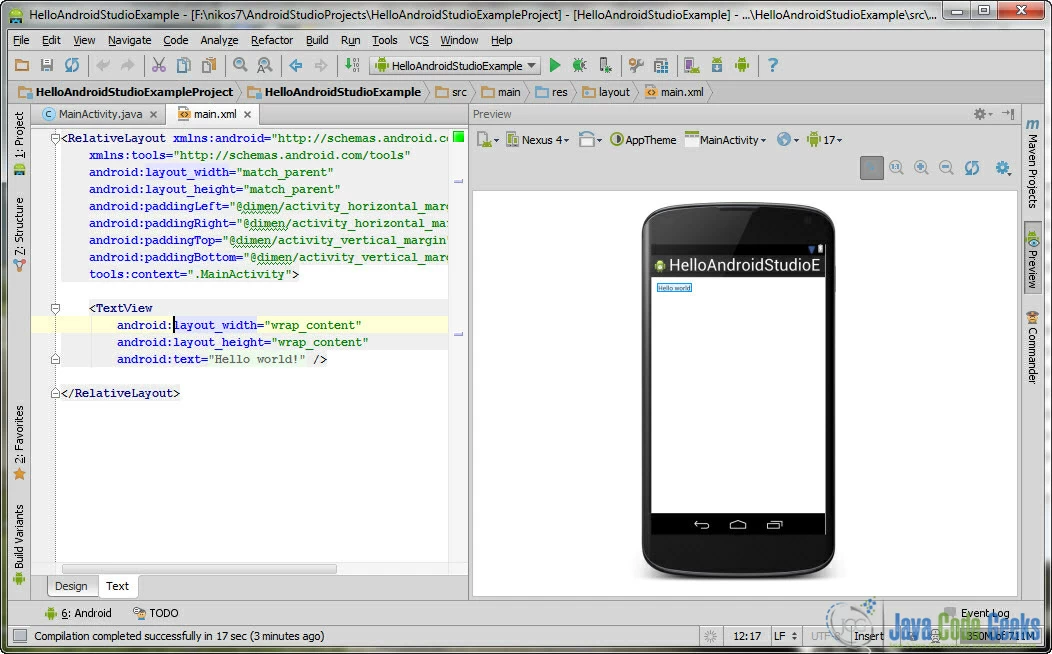Zoom preview to actual size 1:1
This screenshot has height=654, width=1052.
tap(896, 168)
